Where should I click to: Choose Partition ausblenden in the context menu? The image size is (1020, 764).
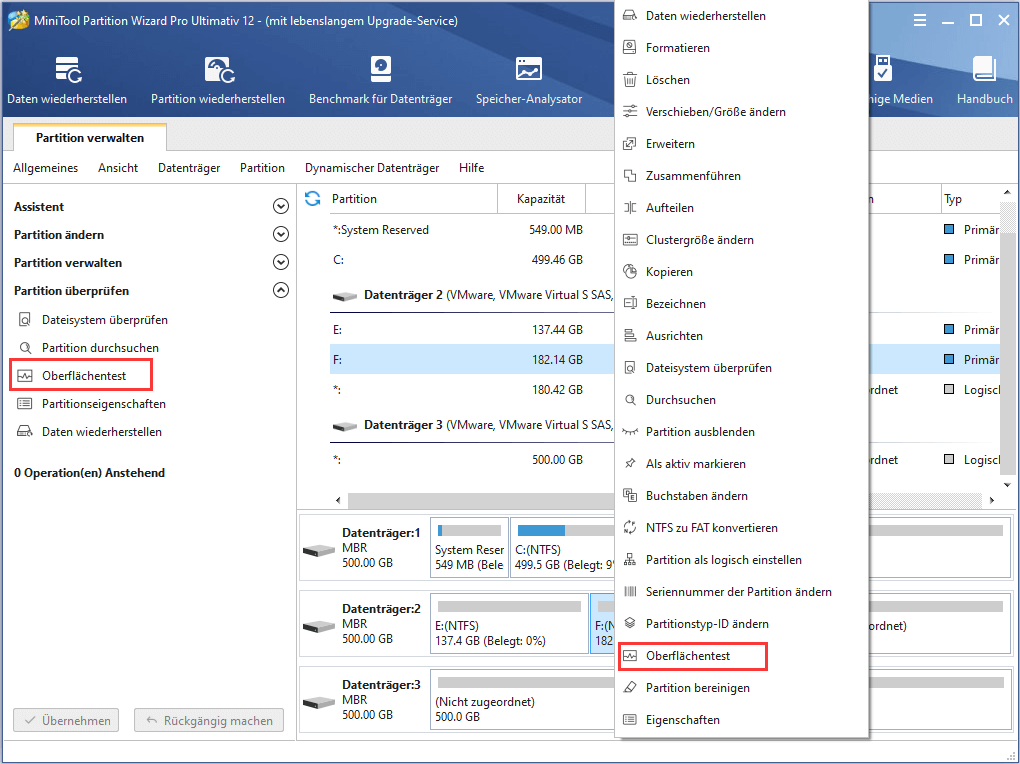[700, 431]
